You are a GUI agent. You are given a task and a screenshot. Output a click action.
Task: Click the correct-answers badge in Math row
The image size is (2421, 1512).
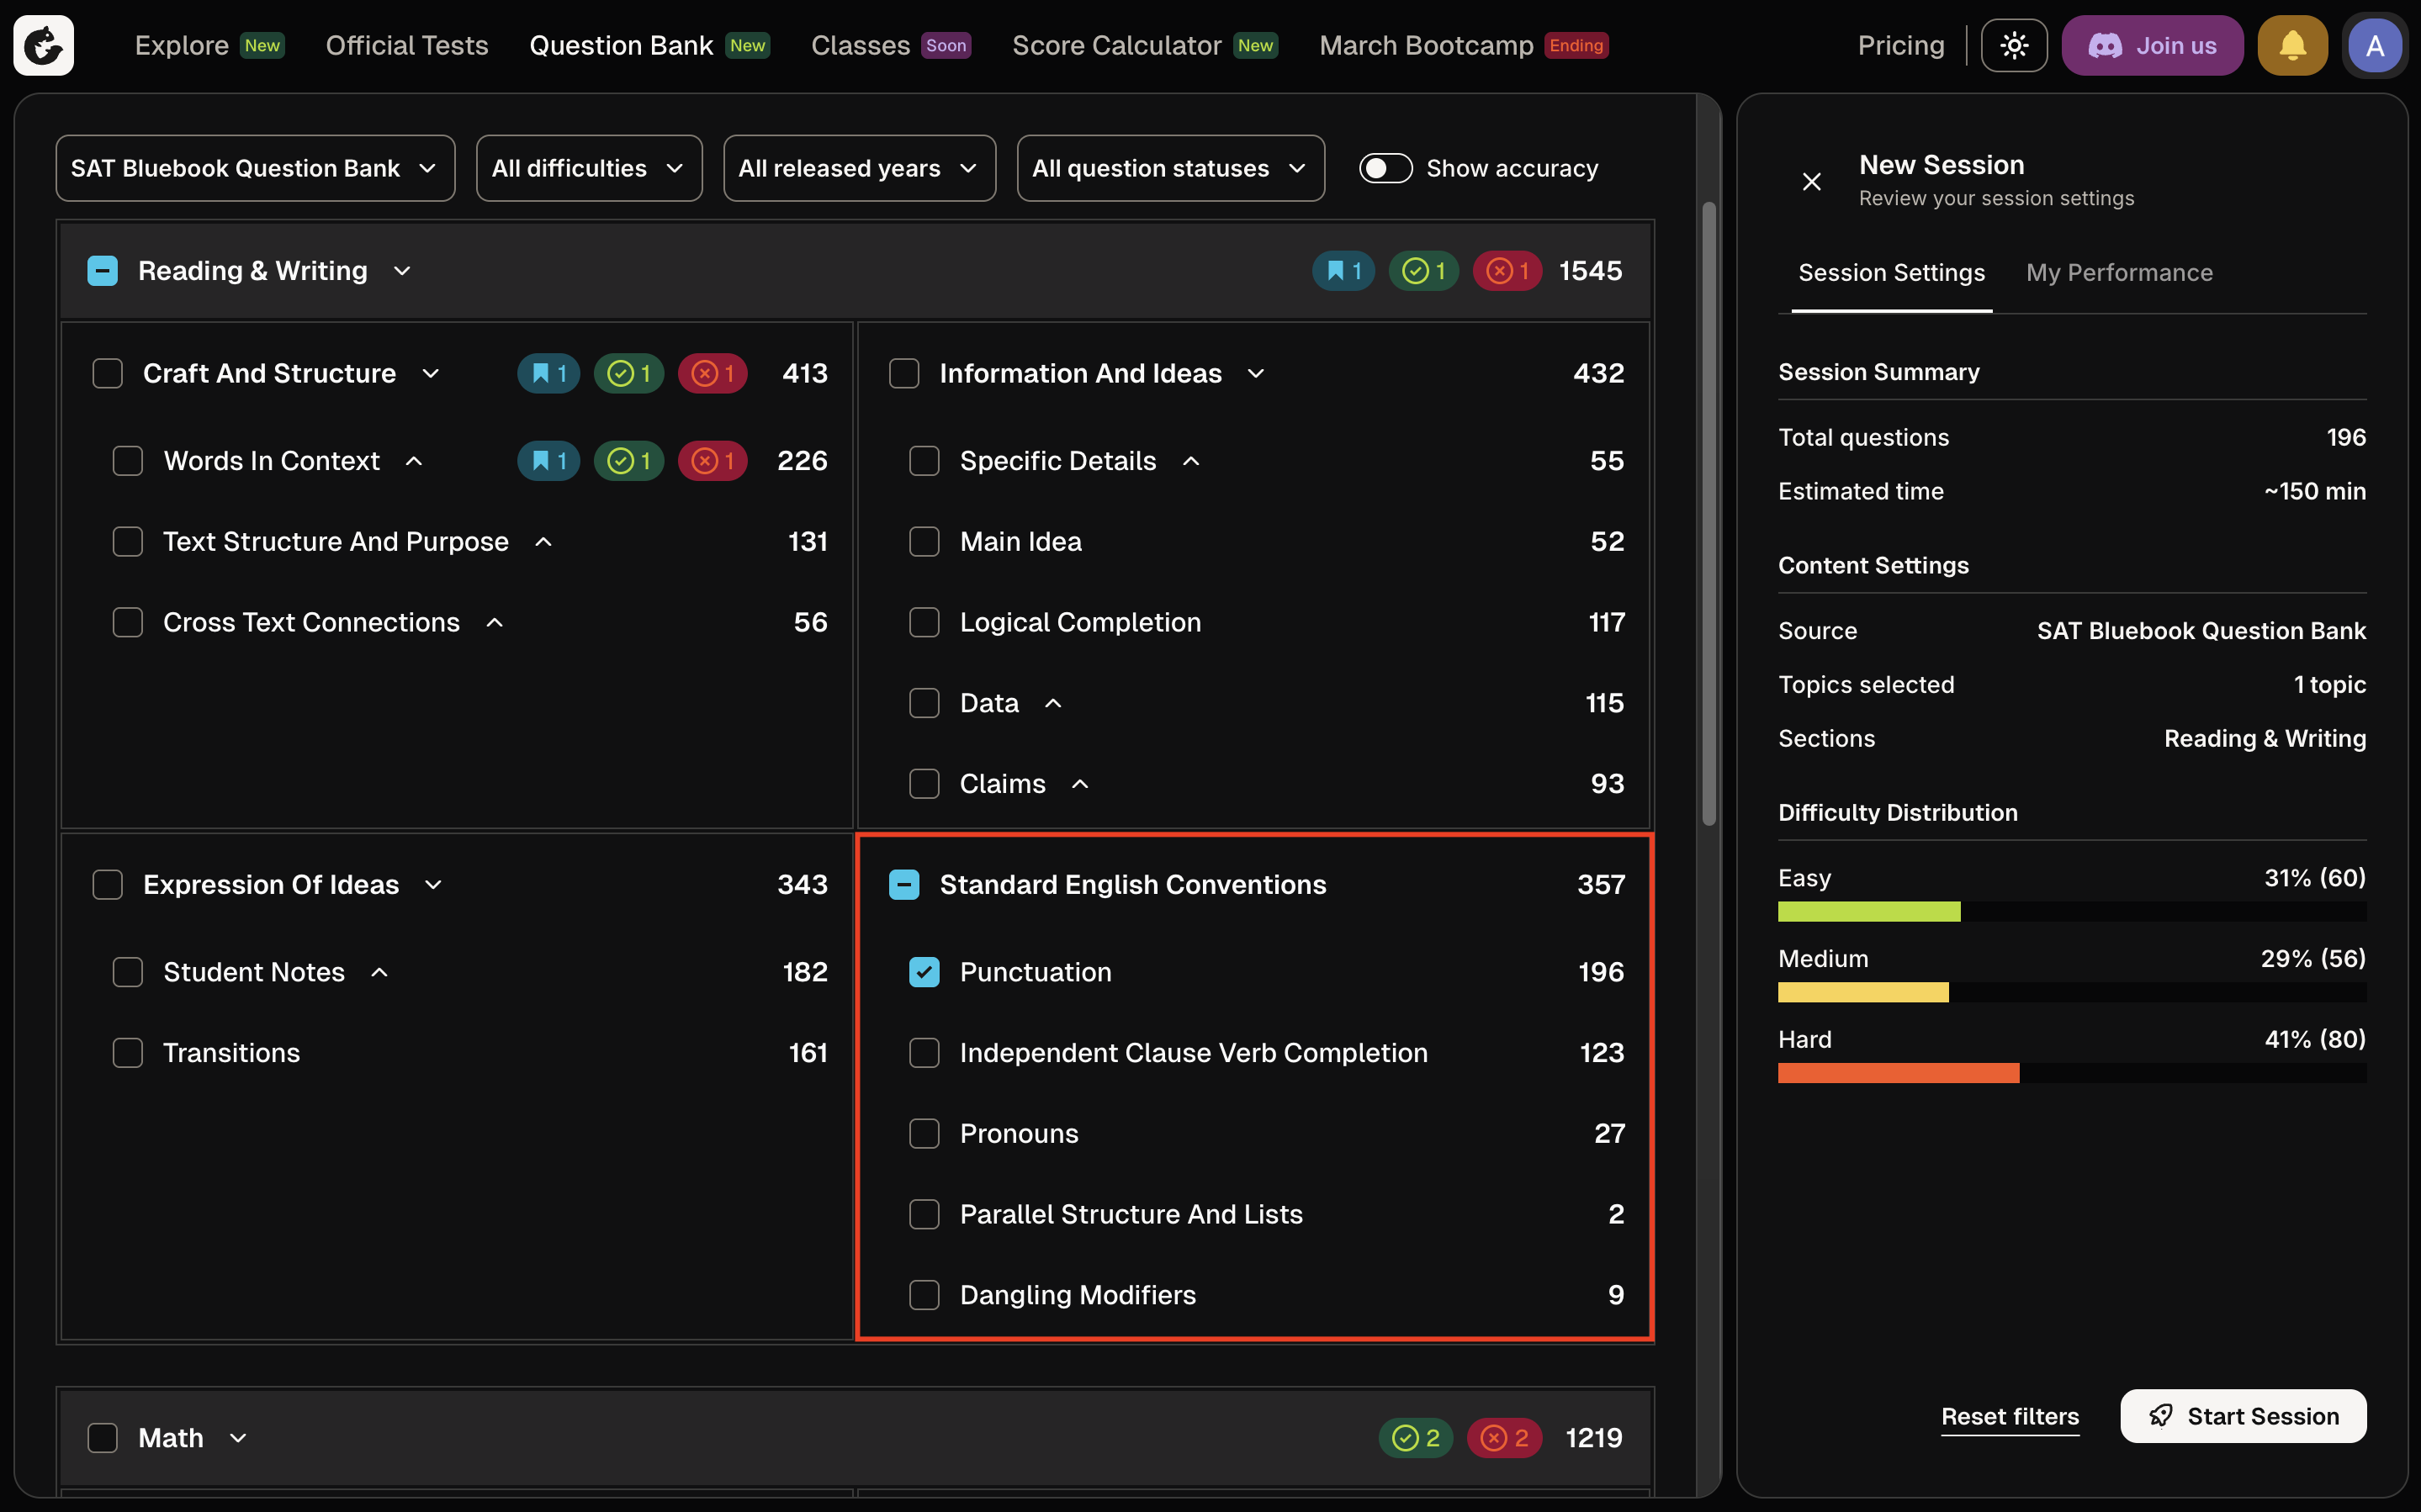click(x=1415, y=1438)
